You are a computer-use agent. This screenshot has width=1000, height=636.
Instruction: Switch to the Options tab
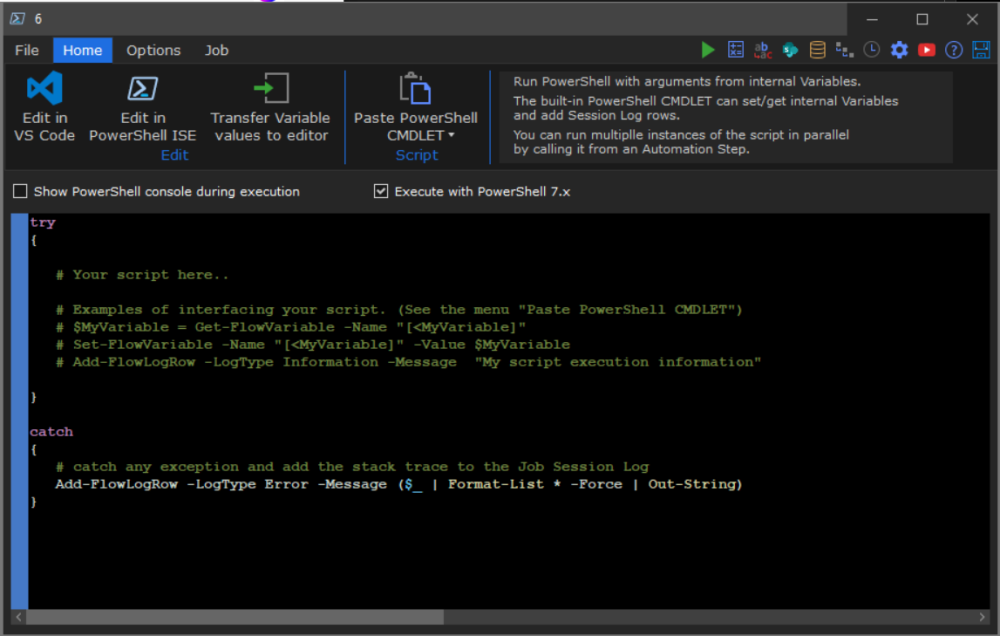coord(153,50)
